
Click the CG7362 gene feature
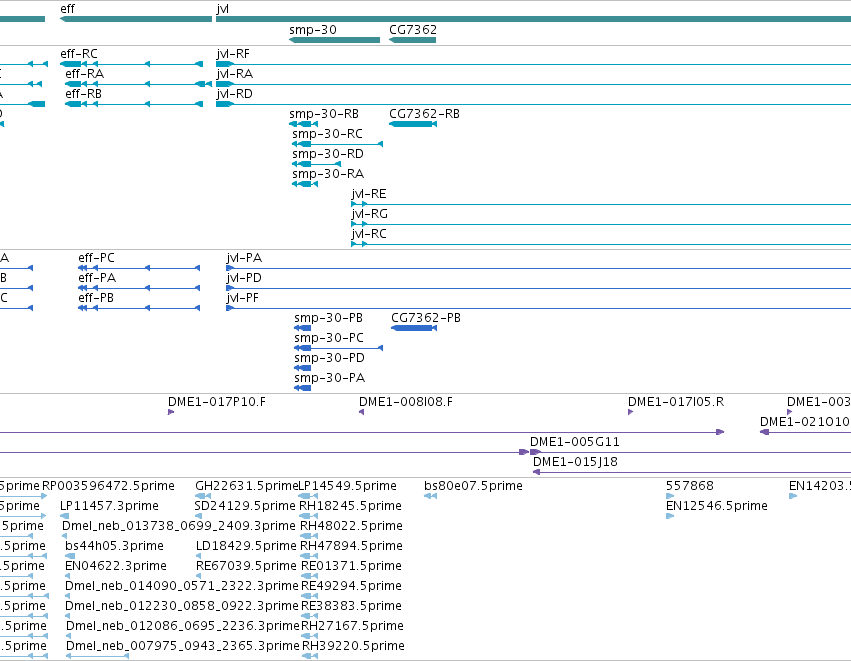click(x=412, y=40)
